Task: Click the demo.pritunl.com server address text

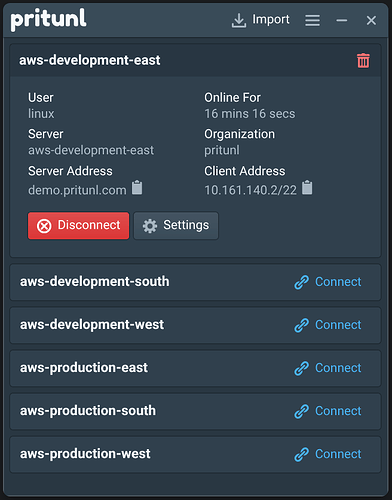Action: tap(77, 190)
